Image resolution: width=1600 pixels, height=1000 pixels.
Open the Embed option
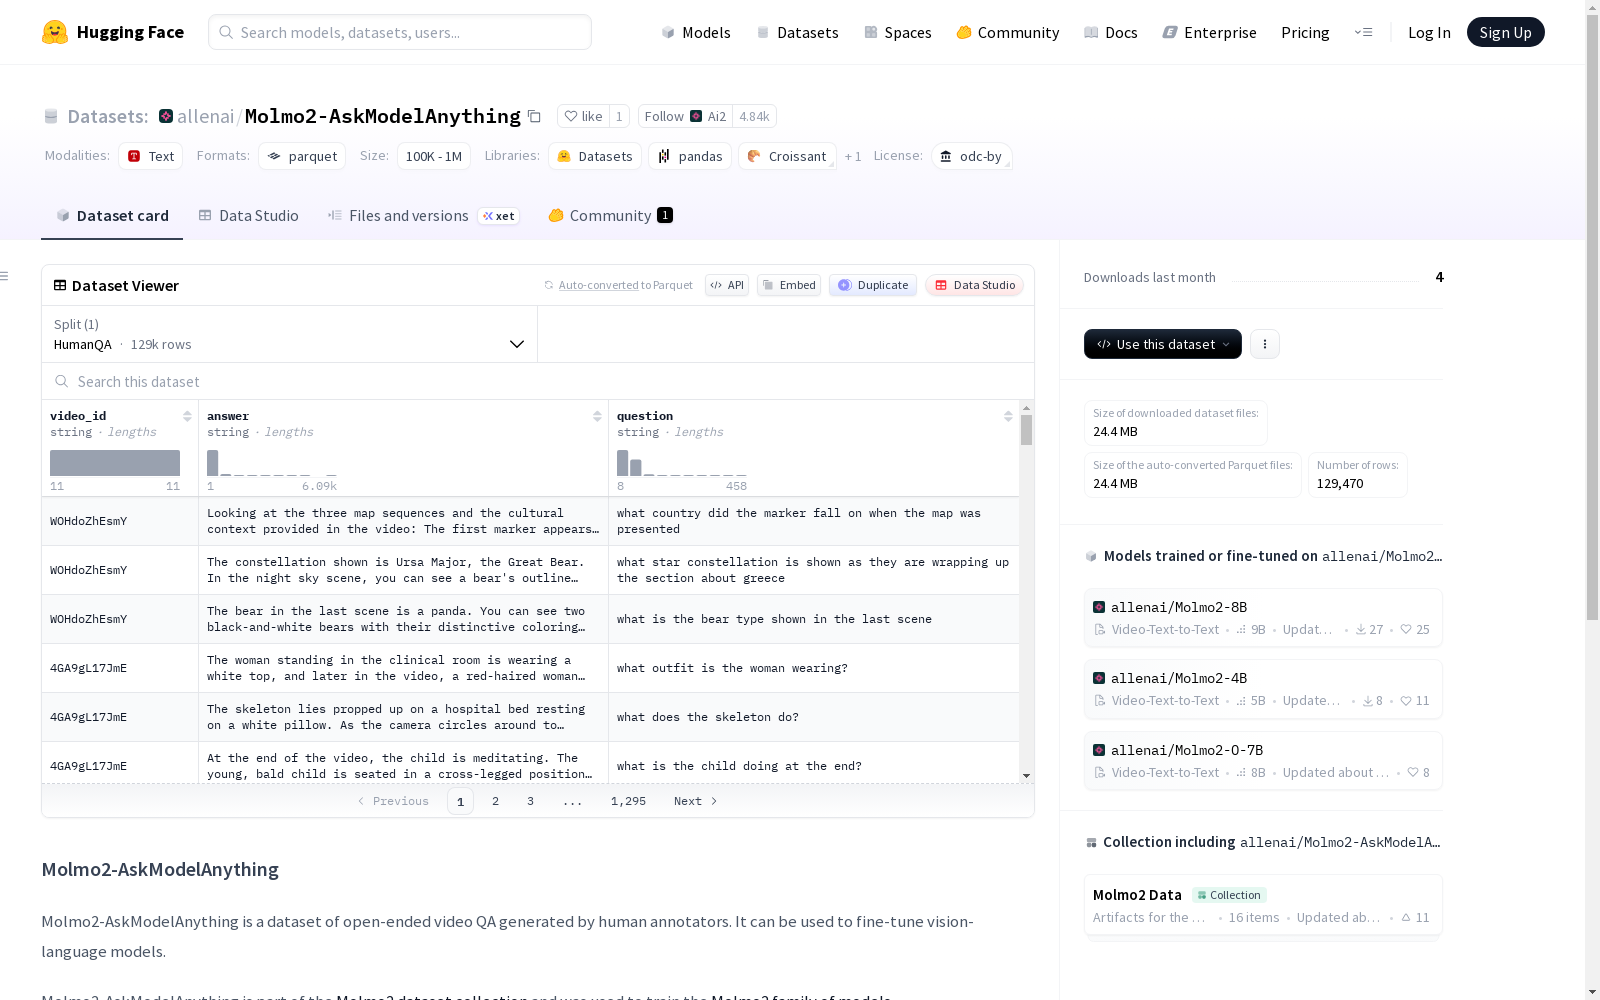click(x=789, y=285)
